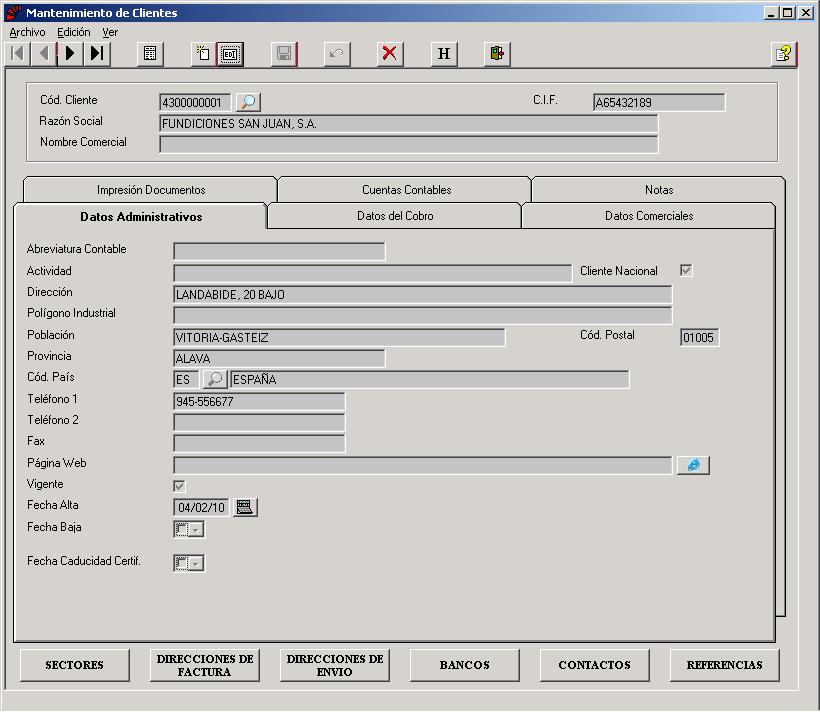This screenshot has height=712, width=820.
Task: Close the Mantenimiento de Clientes window
Action: tap(806, 13)
